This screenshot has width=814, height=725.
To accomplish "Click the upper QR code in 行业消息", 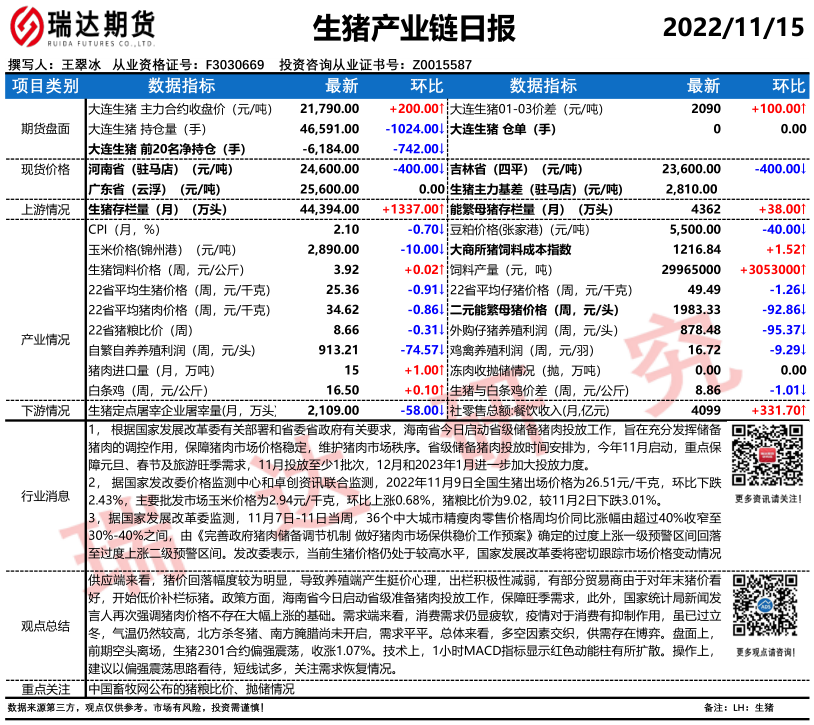I will point(767,456).
